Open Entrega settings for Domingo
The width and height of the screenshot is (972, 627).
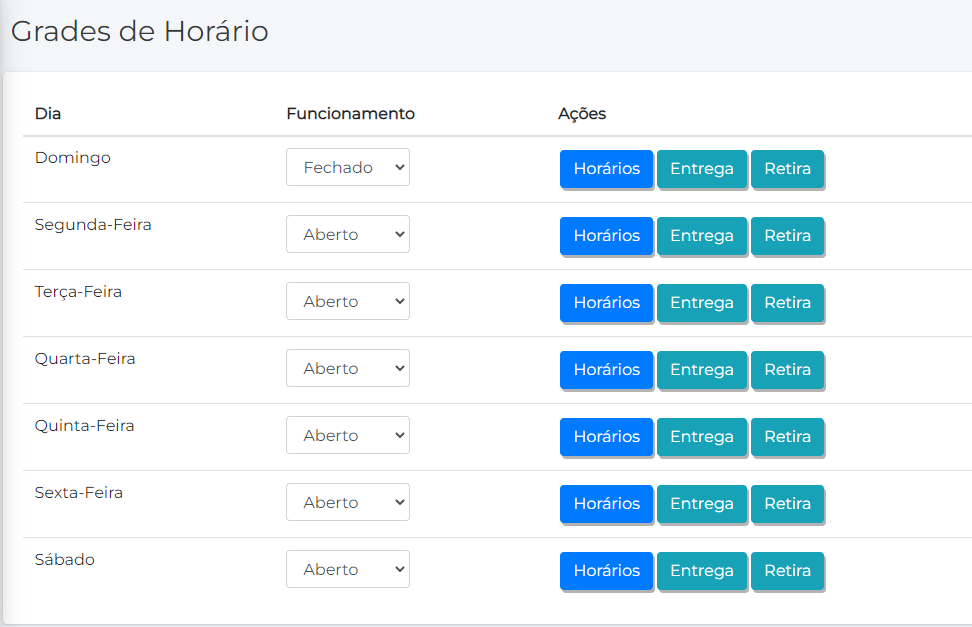click(701, 169)
